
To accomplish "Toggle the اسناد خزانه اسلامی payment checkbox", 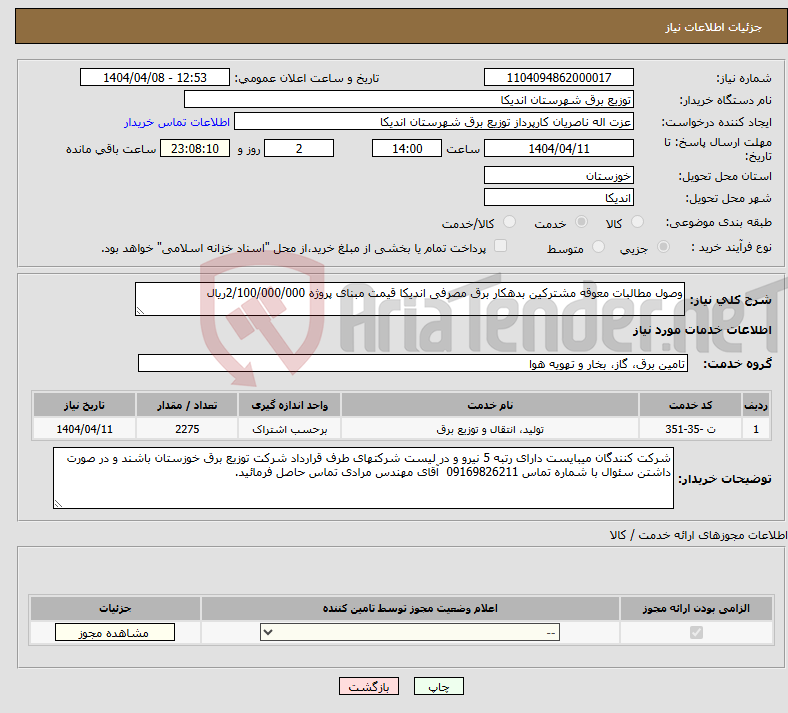I will [x=500, y=246].
